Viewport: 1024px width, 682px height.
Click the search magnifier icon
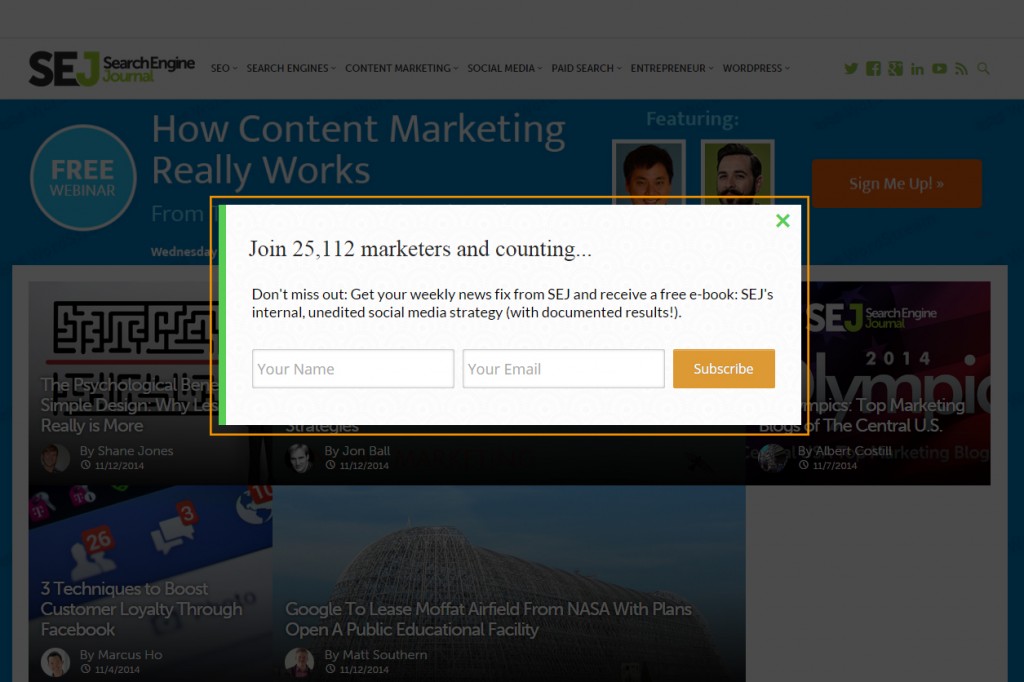click(x=983, y=69)
